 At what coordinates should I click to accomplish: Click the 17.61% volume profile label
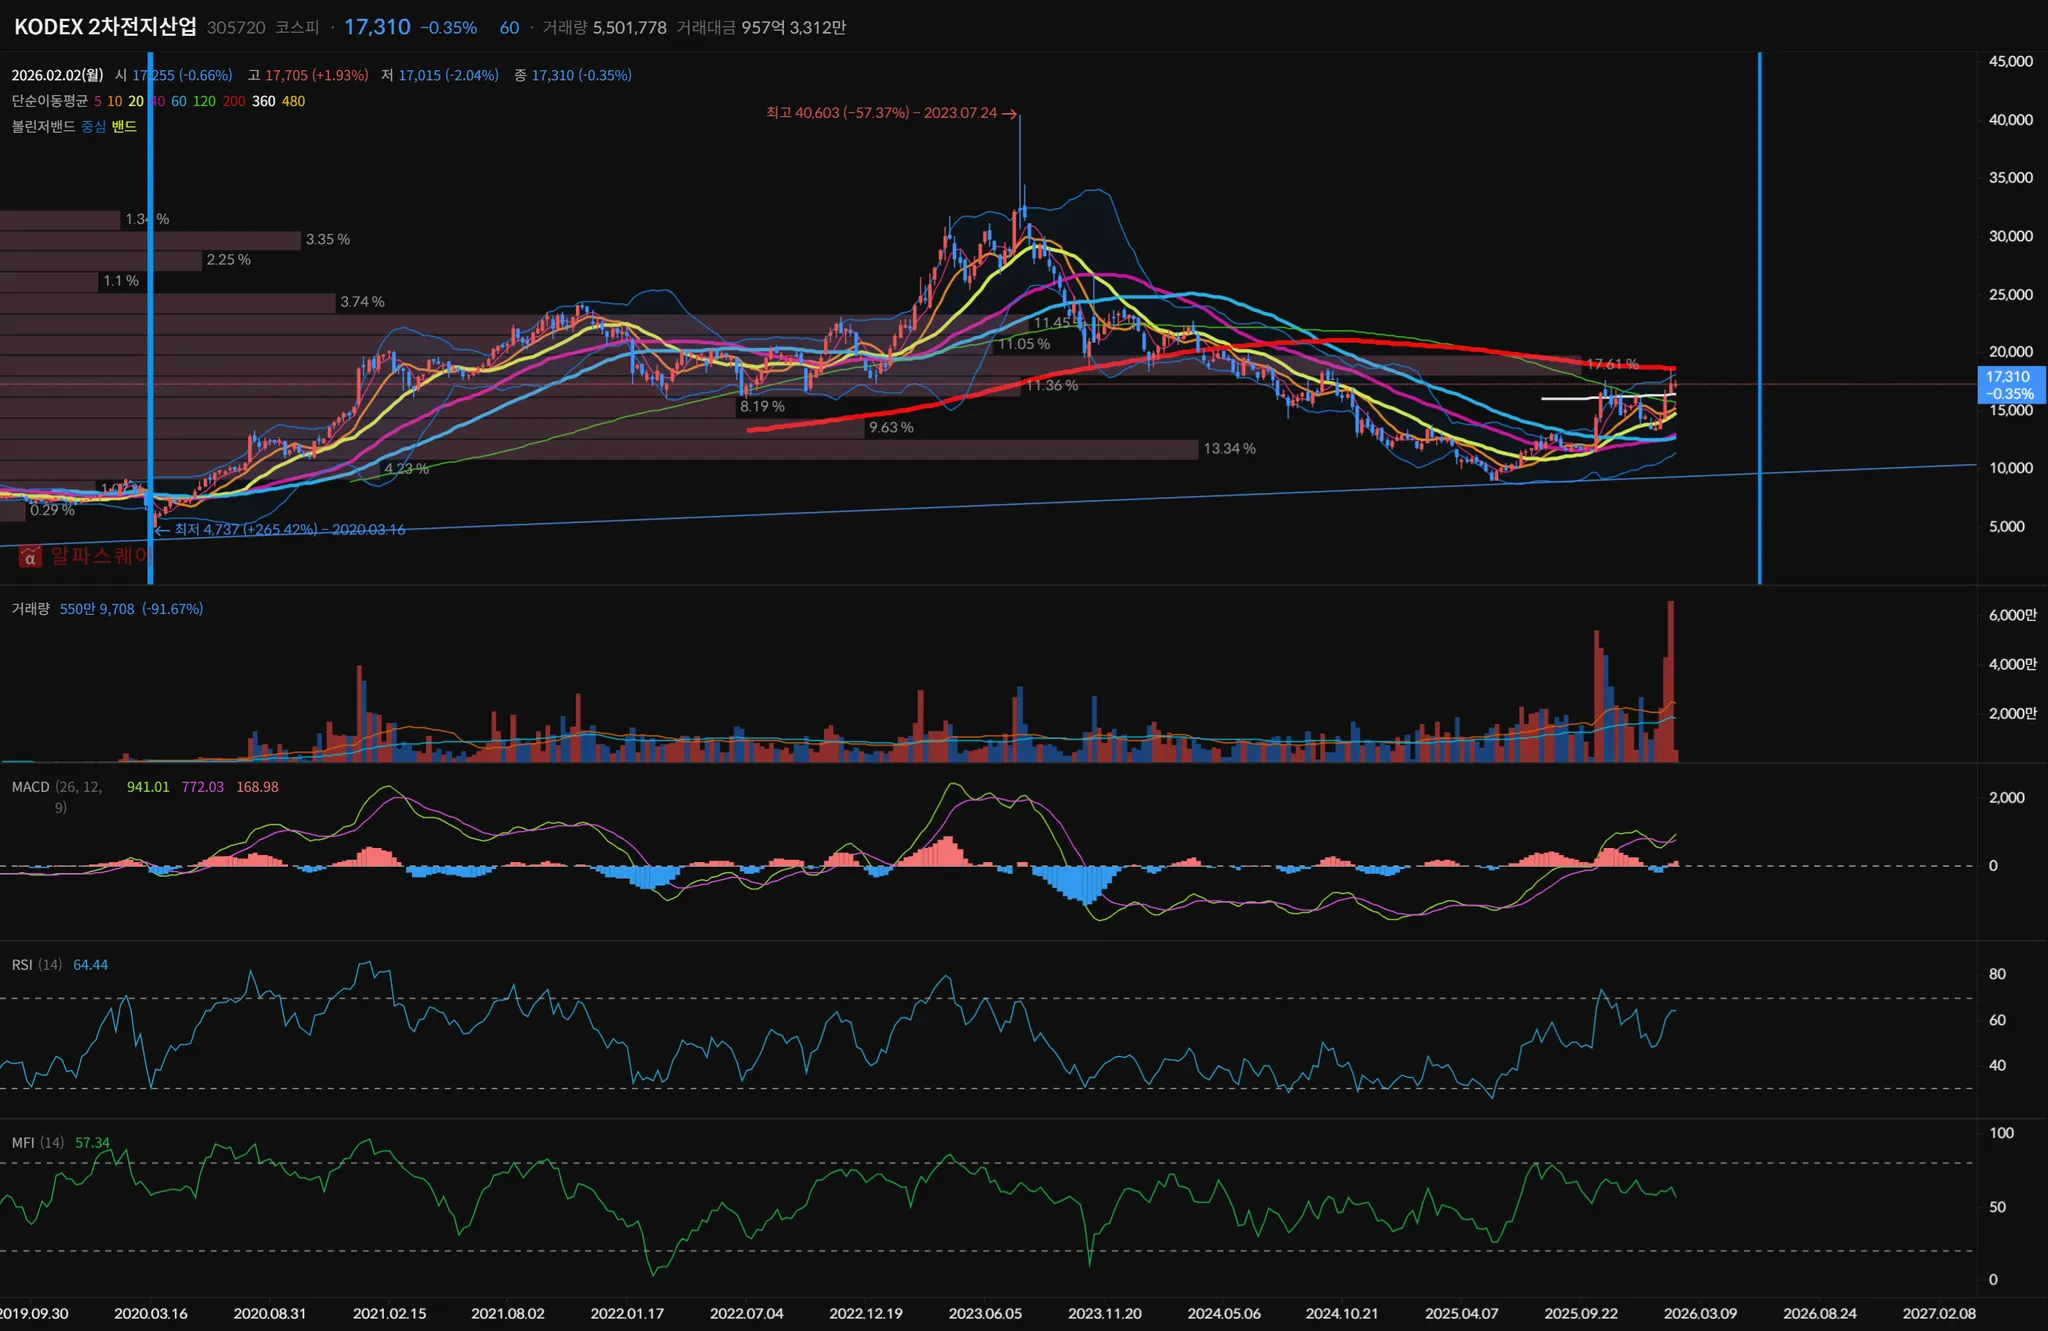coord(1612,364)
